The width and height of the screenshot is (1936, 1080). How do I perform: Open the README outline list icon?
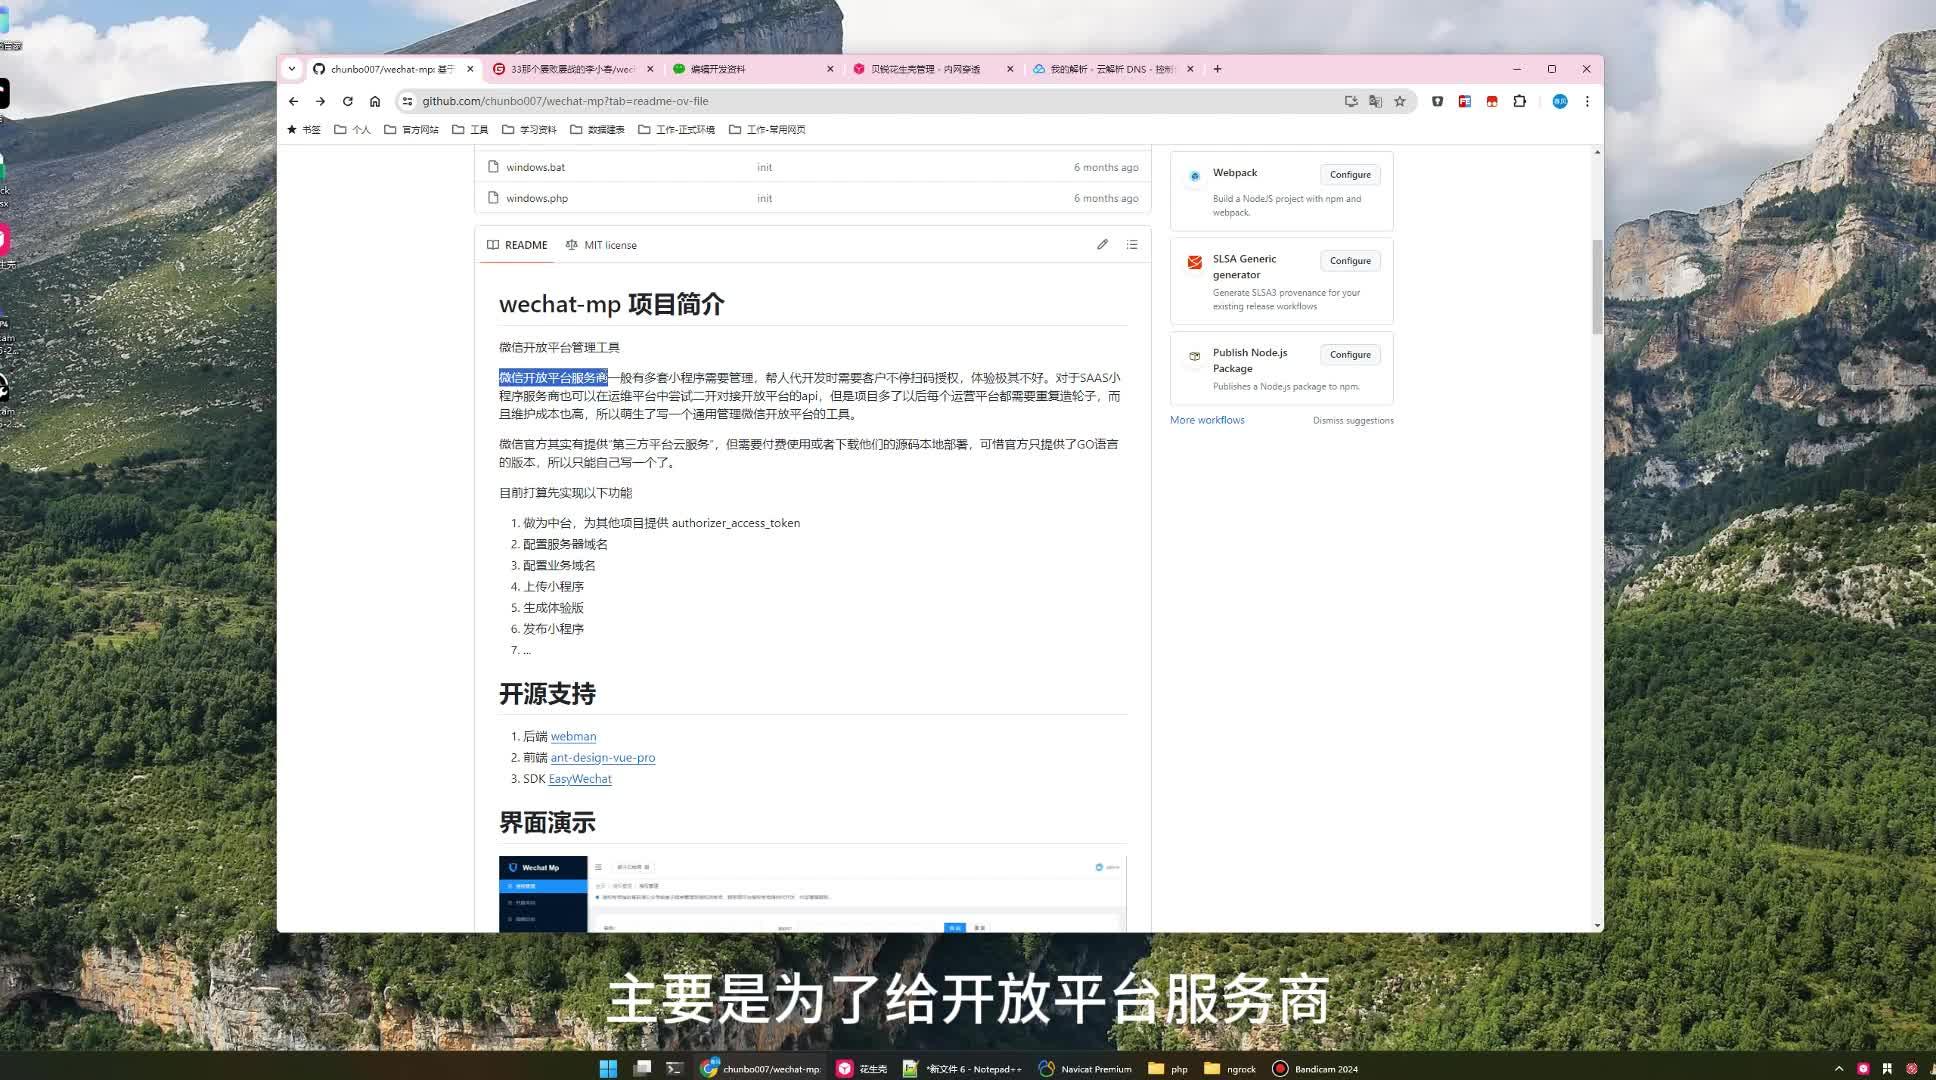(x=1131, y=244)
